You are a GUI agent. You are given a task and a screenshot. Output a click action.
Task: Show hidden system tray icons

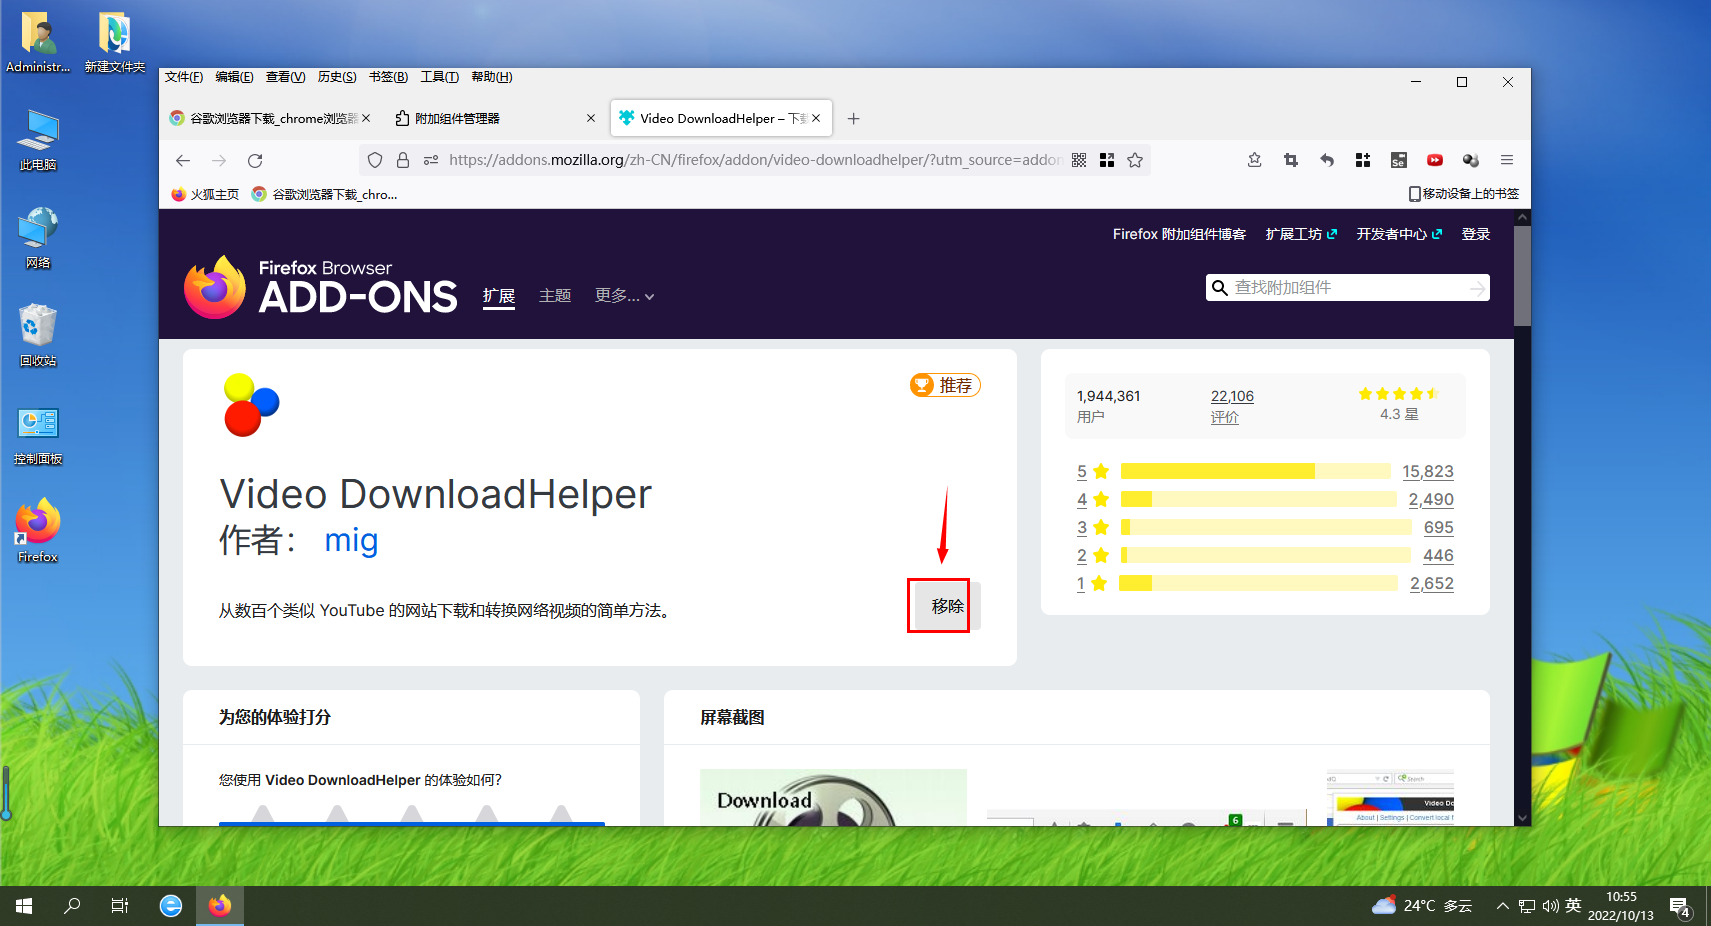pyautogui.click(x=1502, y=906)
